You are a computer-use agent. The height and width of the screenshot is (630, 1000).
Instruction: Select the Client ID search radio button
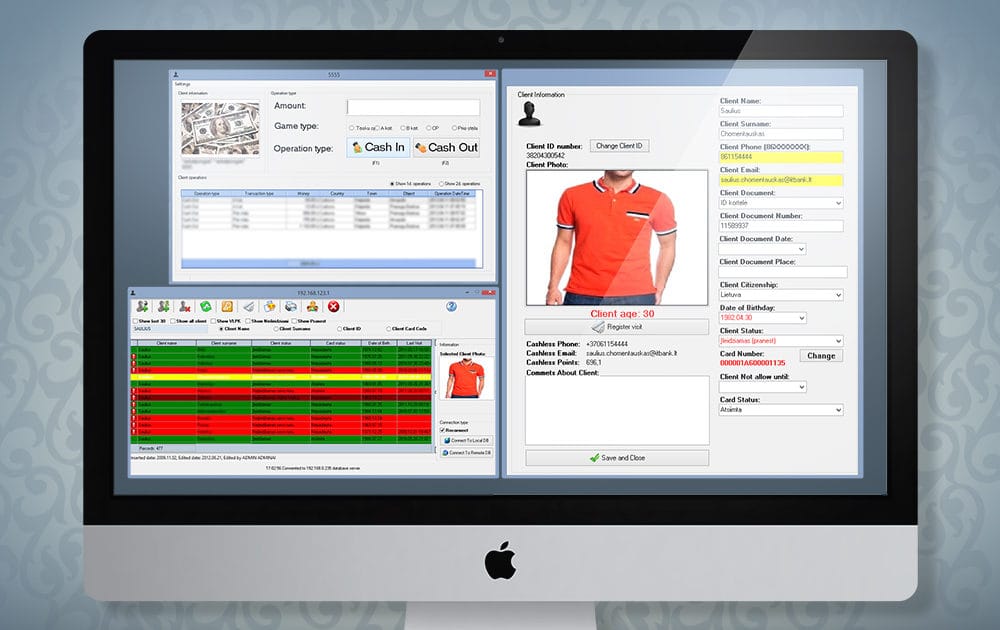pos(339,329)
